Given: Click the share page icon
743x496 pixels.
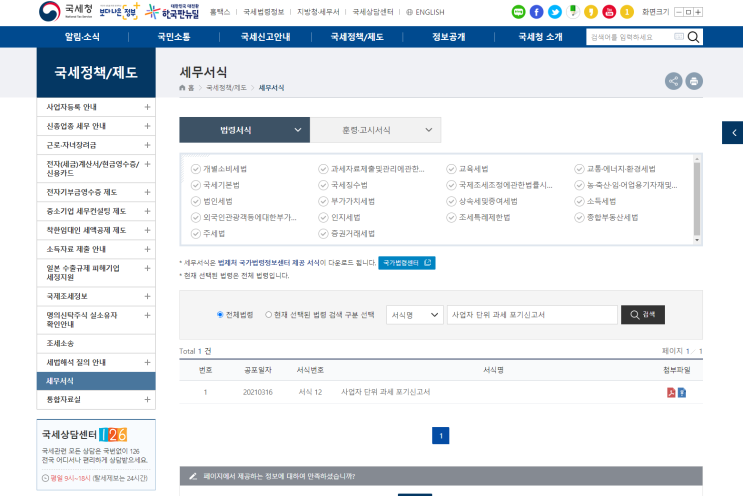Looking at the screenshot, I should coord(673,81).
